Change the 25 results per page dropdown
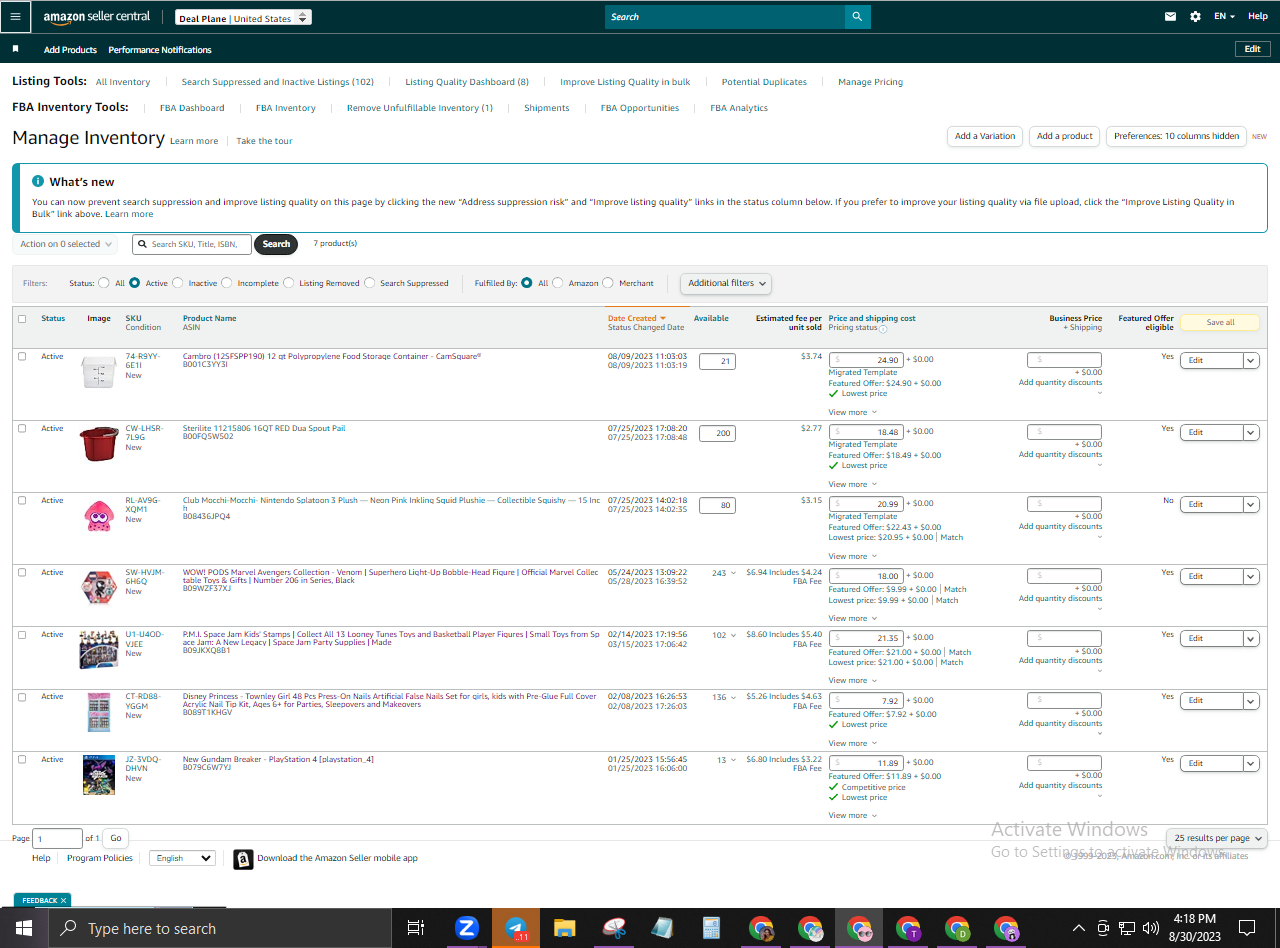The height and width of the screenshot is (948, 1280). click(1216, 838)
